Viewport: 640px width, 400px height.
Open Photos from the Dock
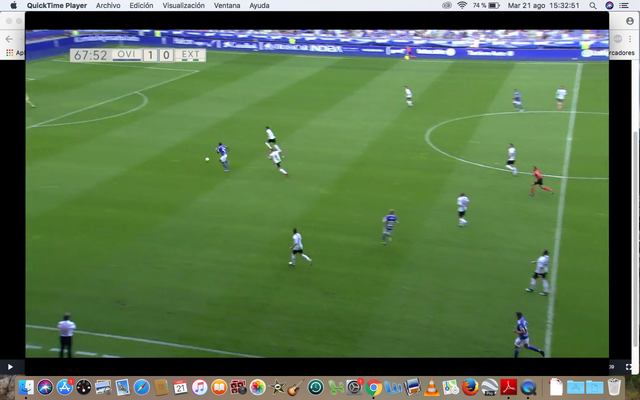(258, 387)
